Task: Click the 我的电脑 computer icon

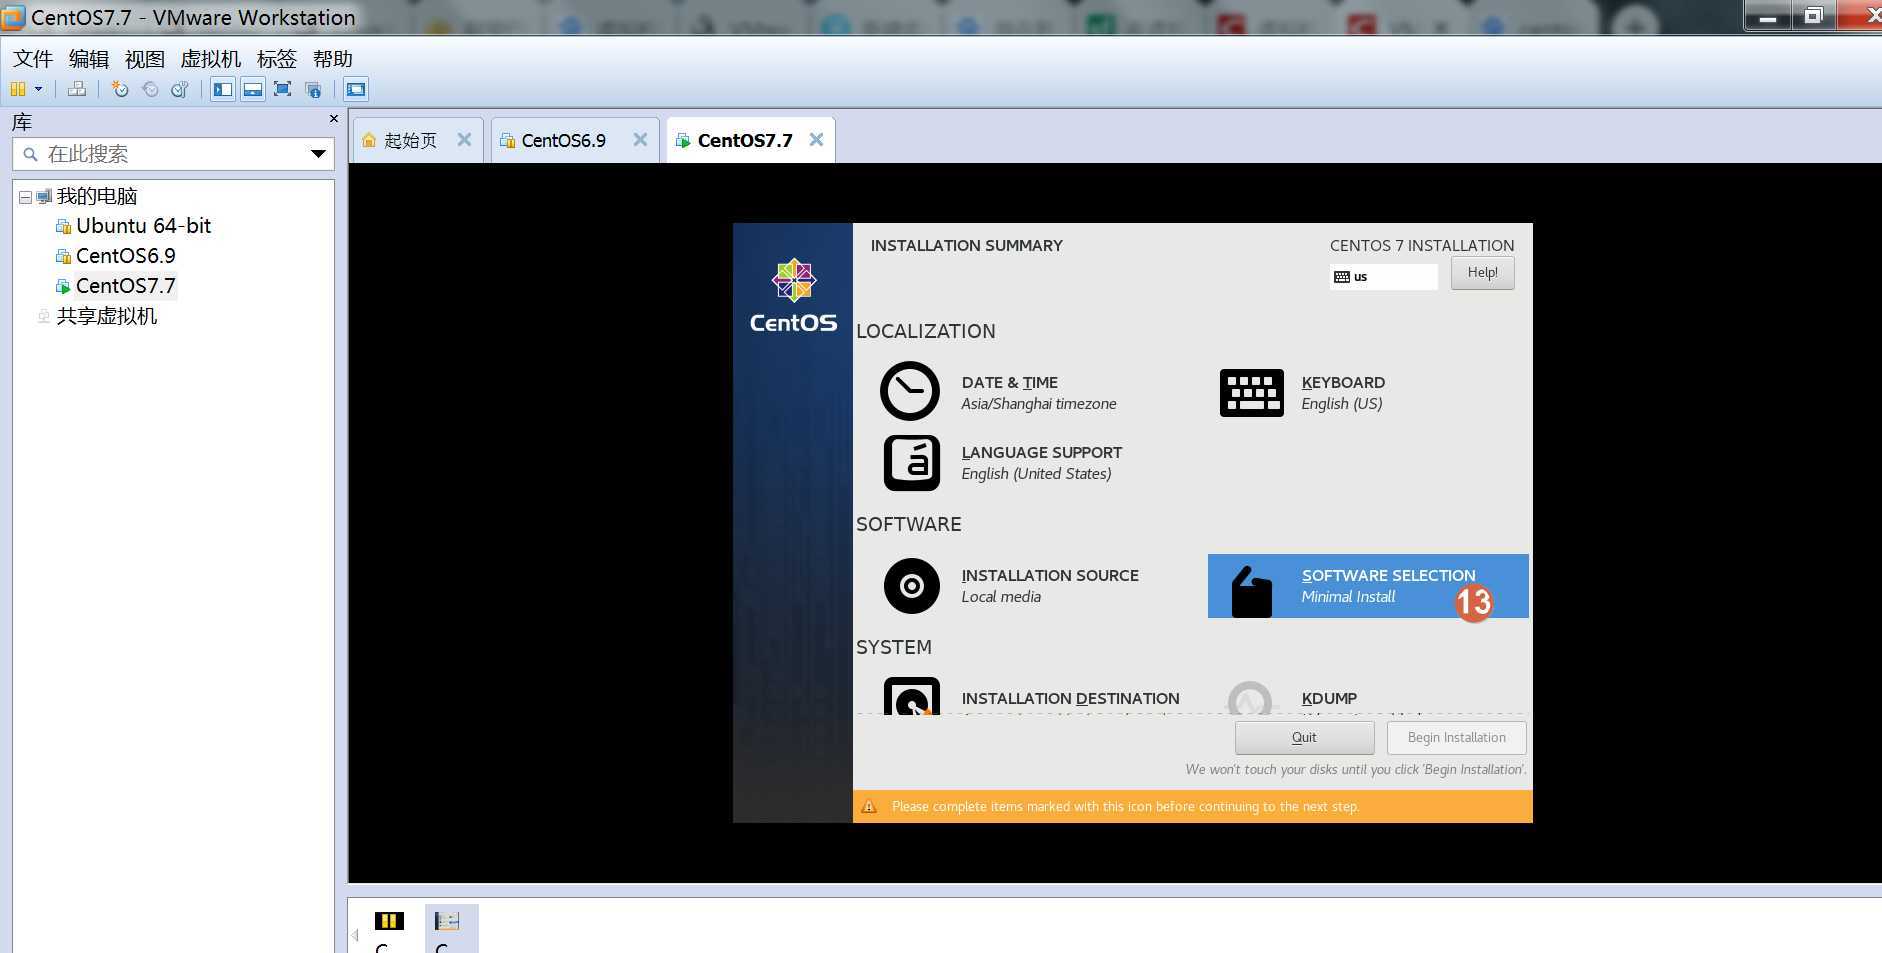Action: [x=44, y=197]
